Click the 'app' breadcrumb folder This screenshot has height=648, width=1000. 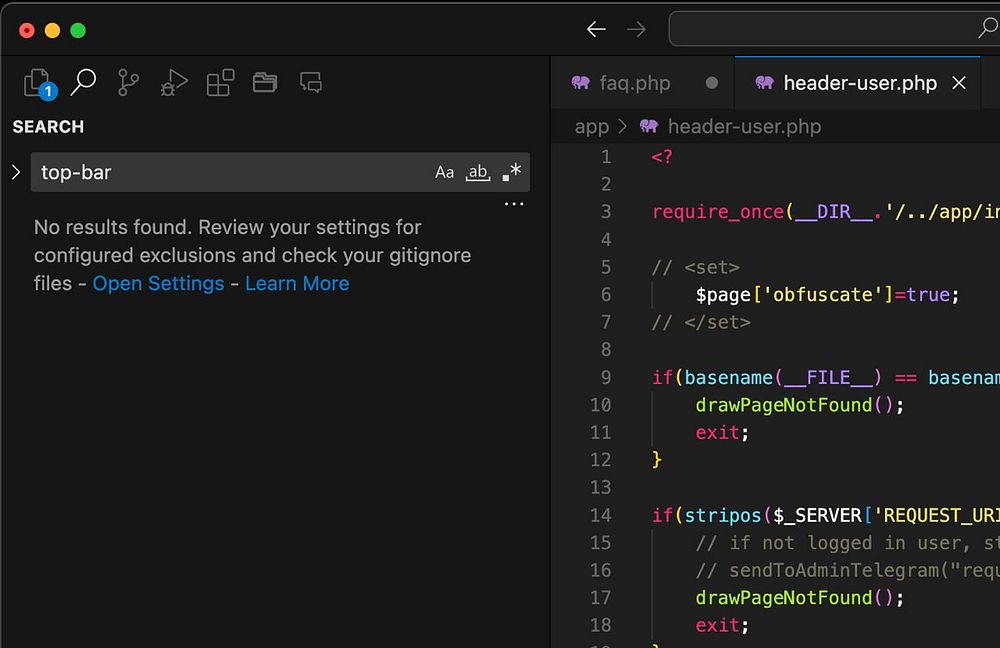coord(591,126)
